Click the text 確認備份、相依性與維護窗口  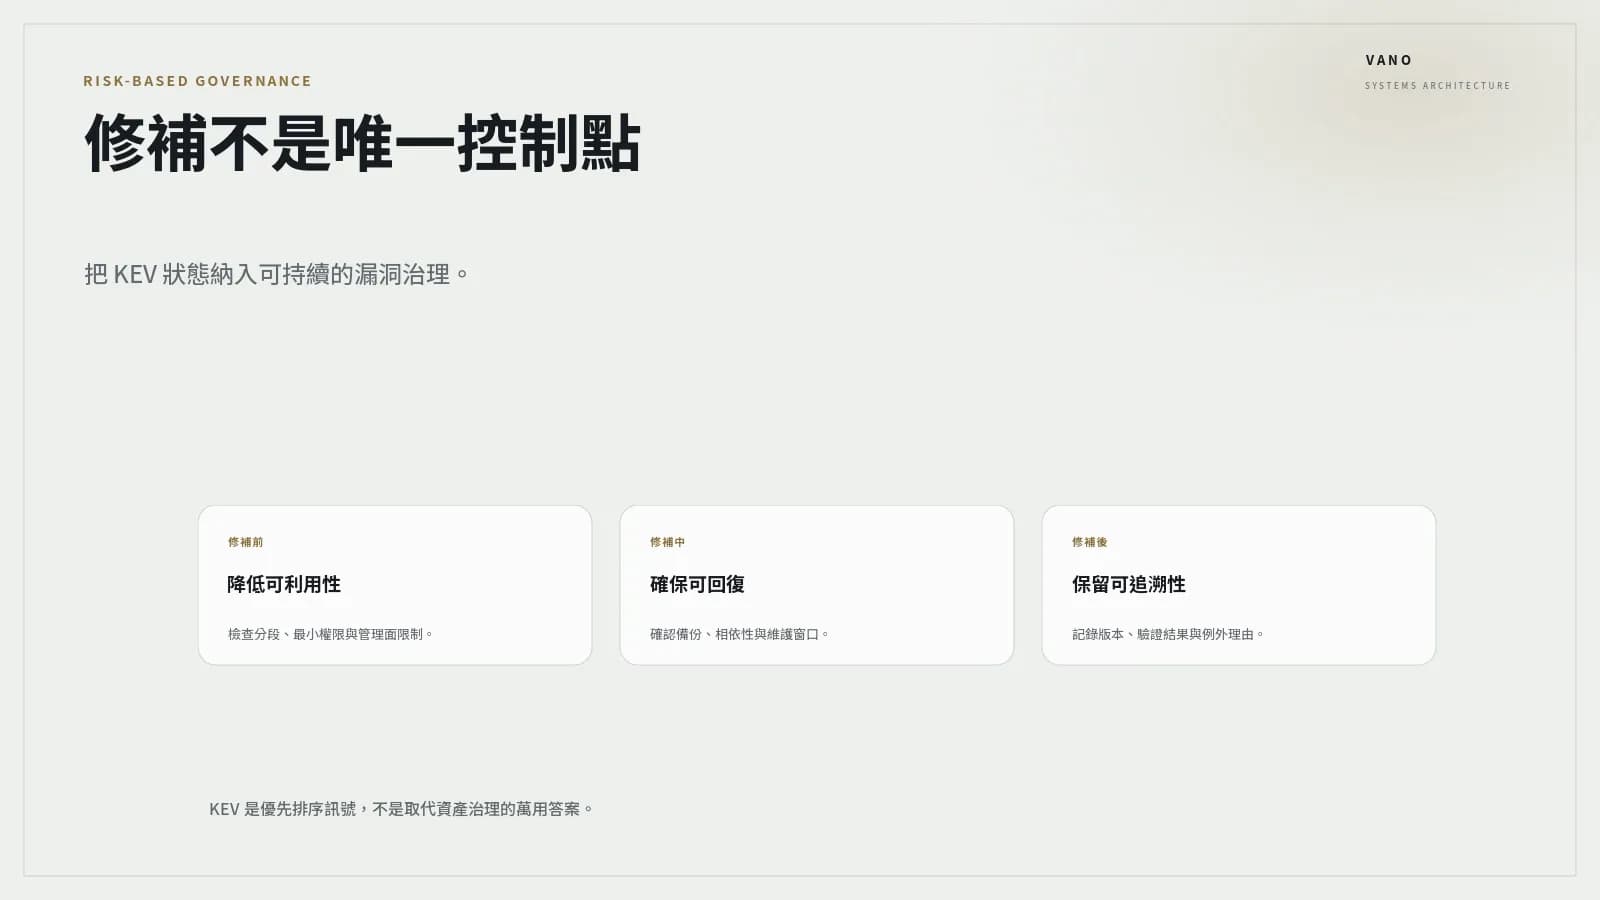pos(739,634)
